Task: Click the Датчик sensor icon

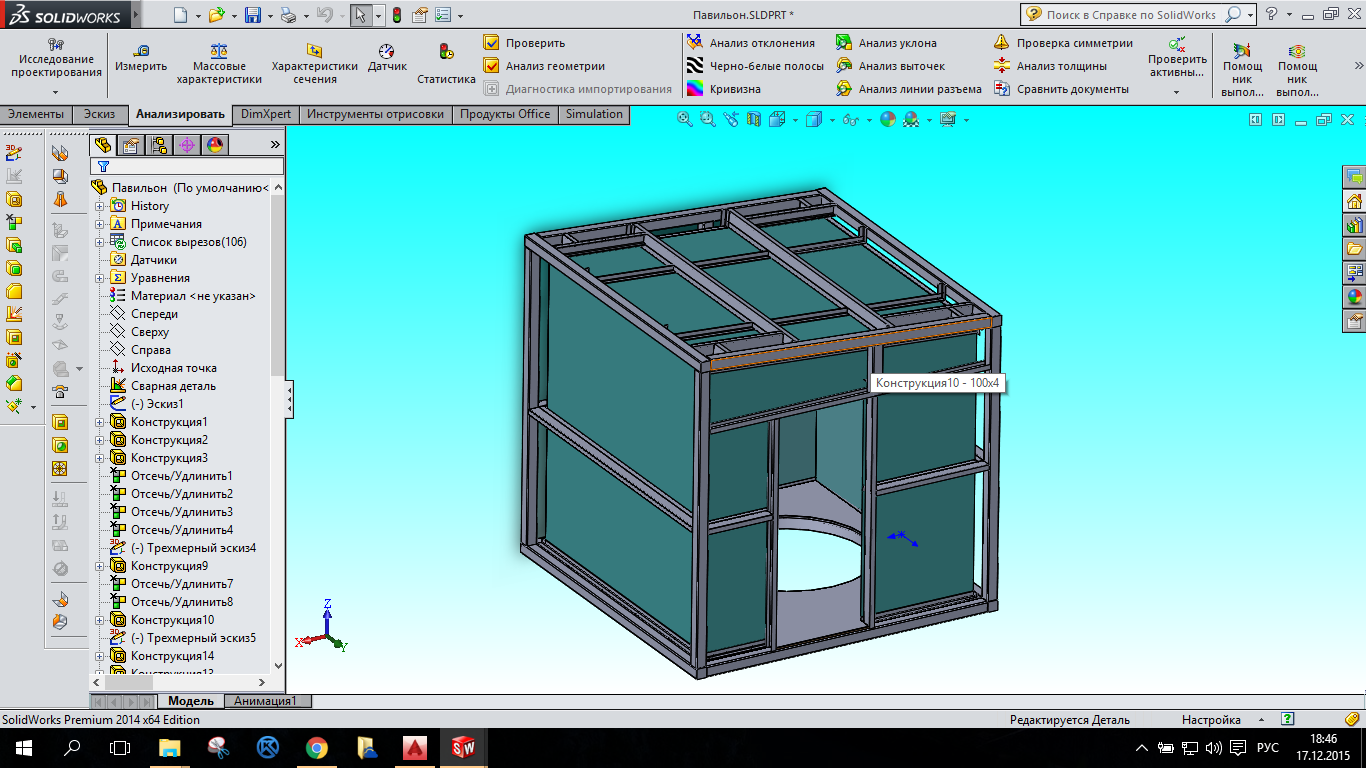Action: (x=387, y=51)
